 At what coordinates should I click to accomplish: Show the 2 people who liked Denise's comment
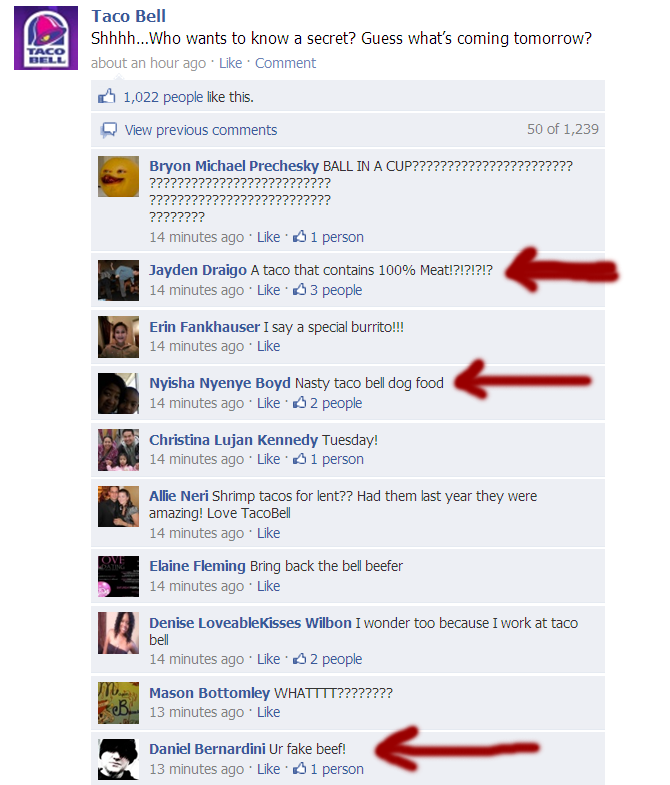tap(336, 659)
